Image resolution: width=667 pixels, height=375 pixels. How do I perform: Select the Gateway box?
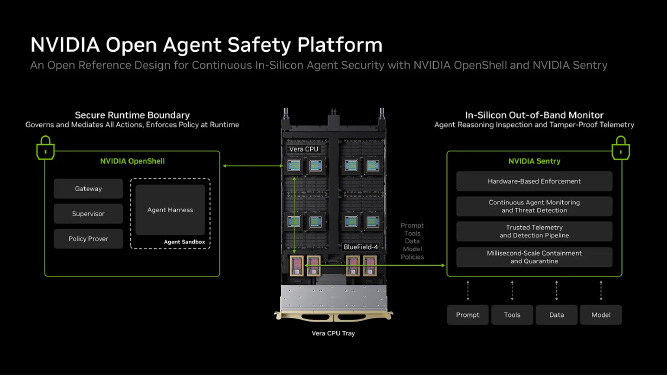[88, 189]
